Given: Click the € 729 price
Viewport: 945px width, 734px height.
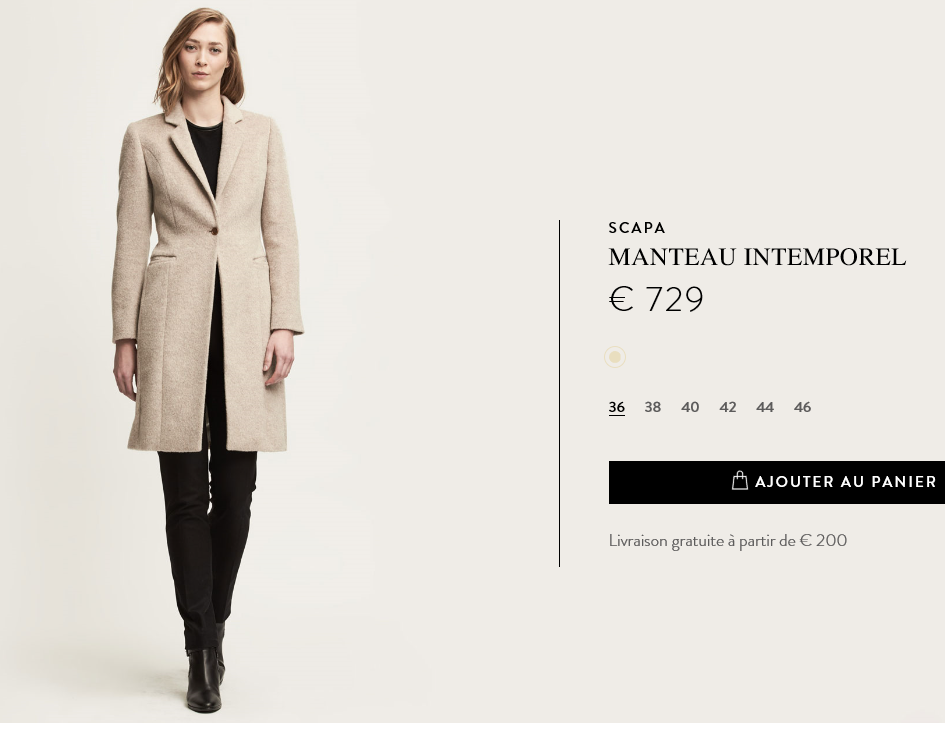Looking at the screenshot, I should (x=656, y=299).
